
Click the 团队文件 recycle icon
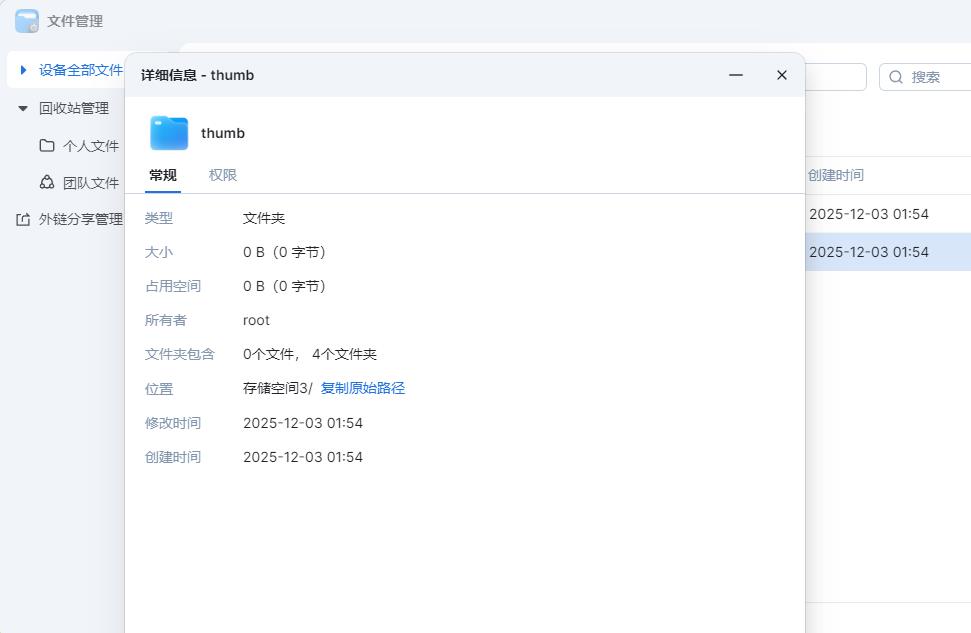(x=47, y=182)
